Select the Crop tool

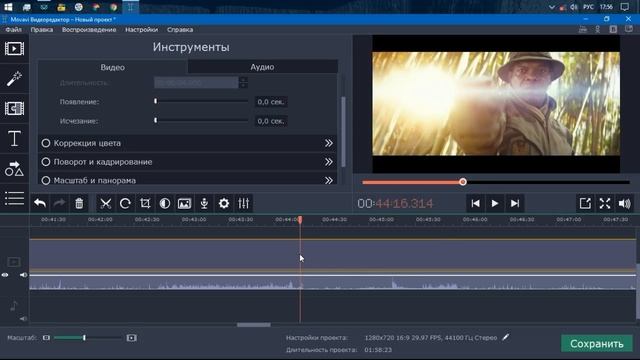(145, 203)
